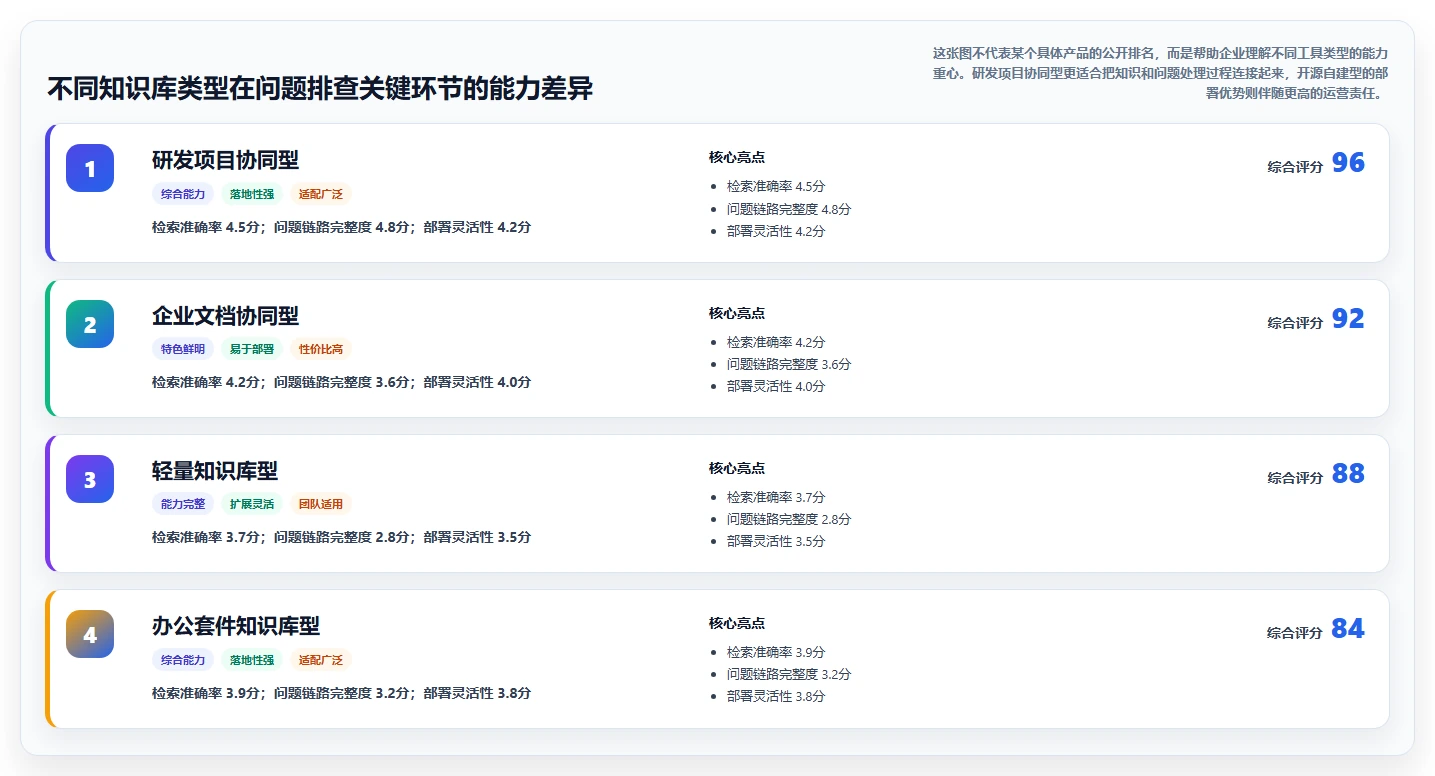Click 落地性强 tag in 研发项目协同型 card
This screenshot has height=776, width=1435.
[252, 194]
